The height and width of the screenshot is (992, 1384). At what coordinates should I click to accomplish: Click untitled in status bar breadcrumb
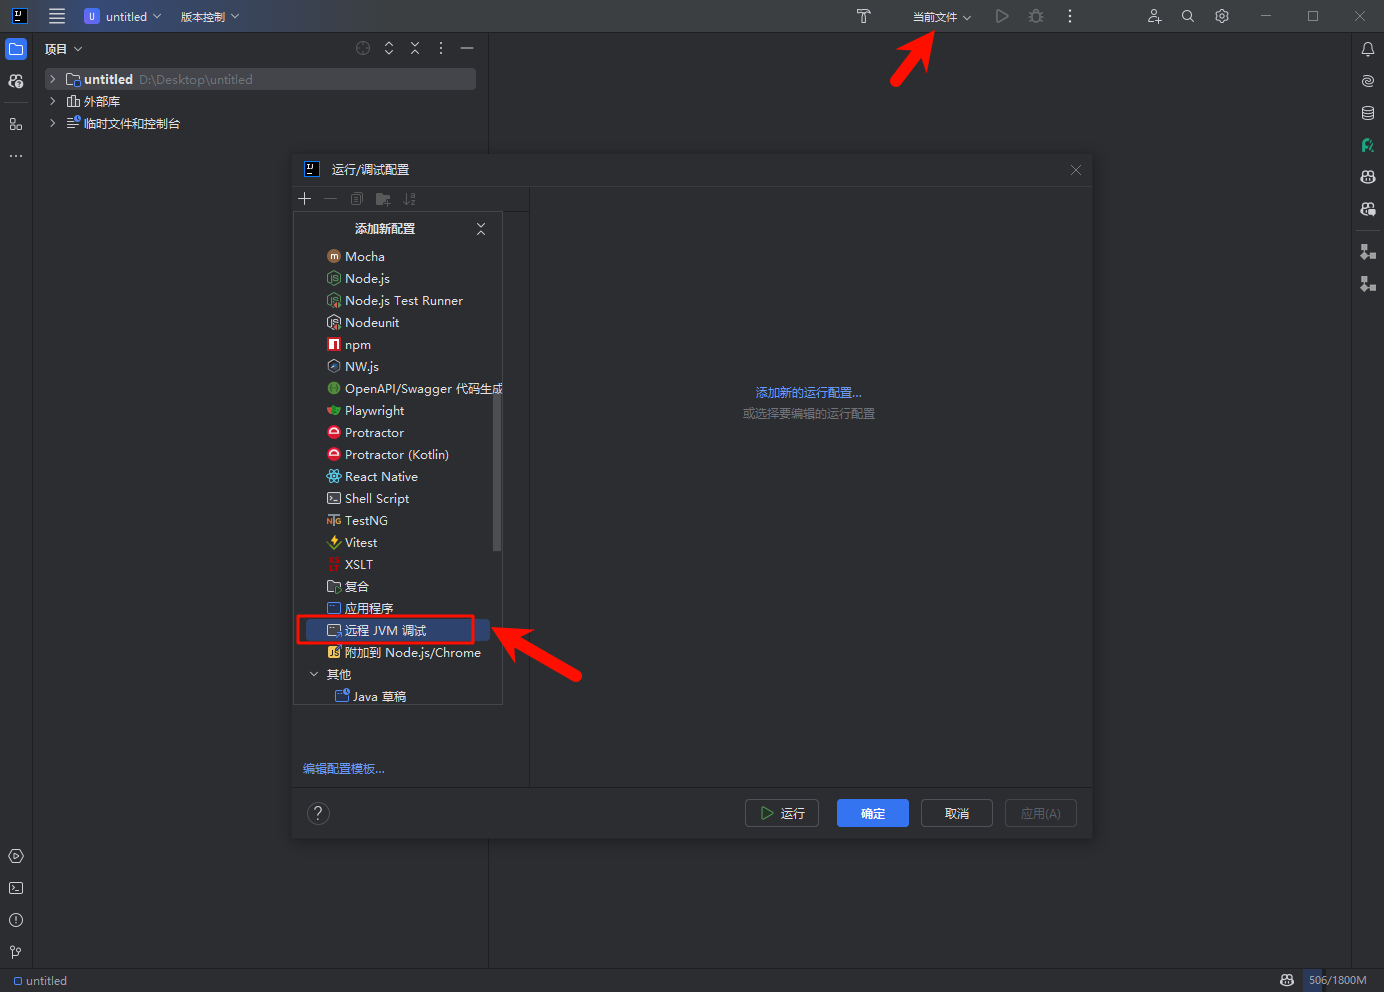(x=40, y=981)
